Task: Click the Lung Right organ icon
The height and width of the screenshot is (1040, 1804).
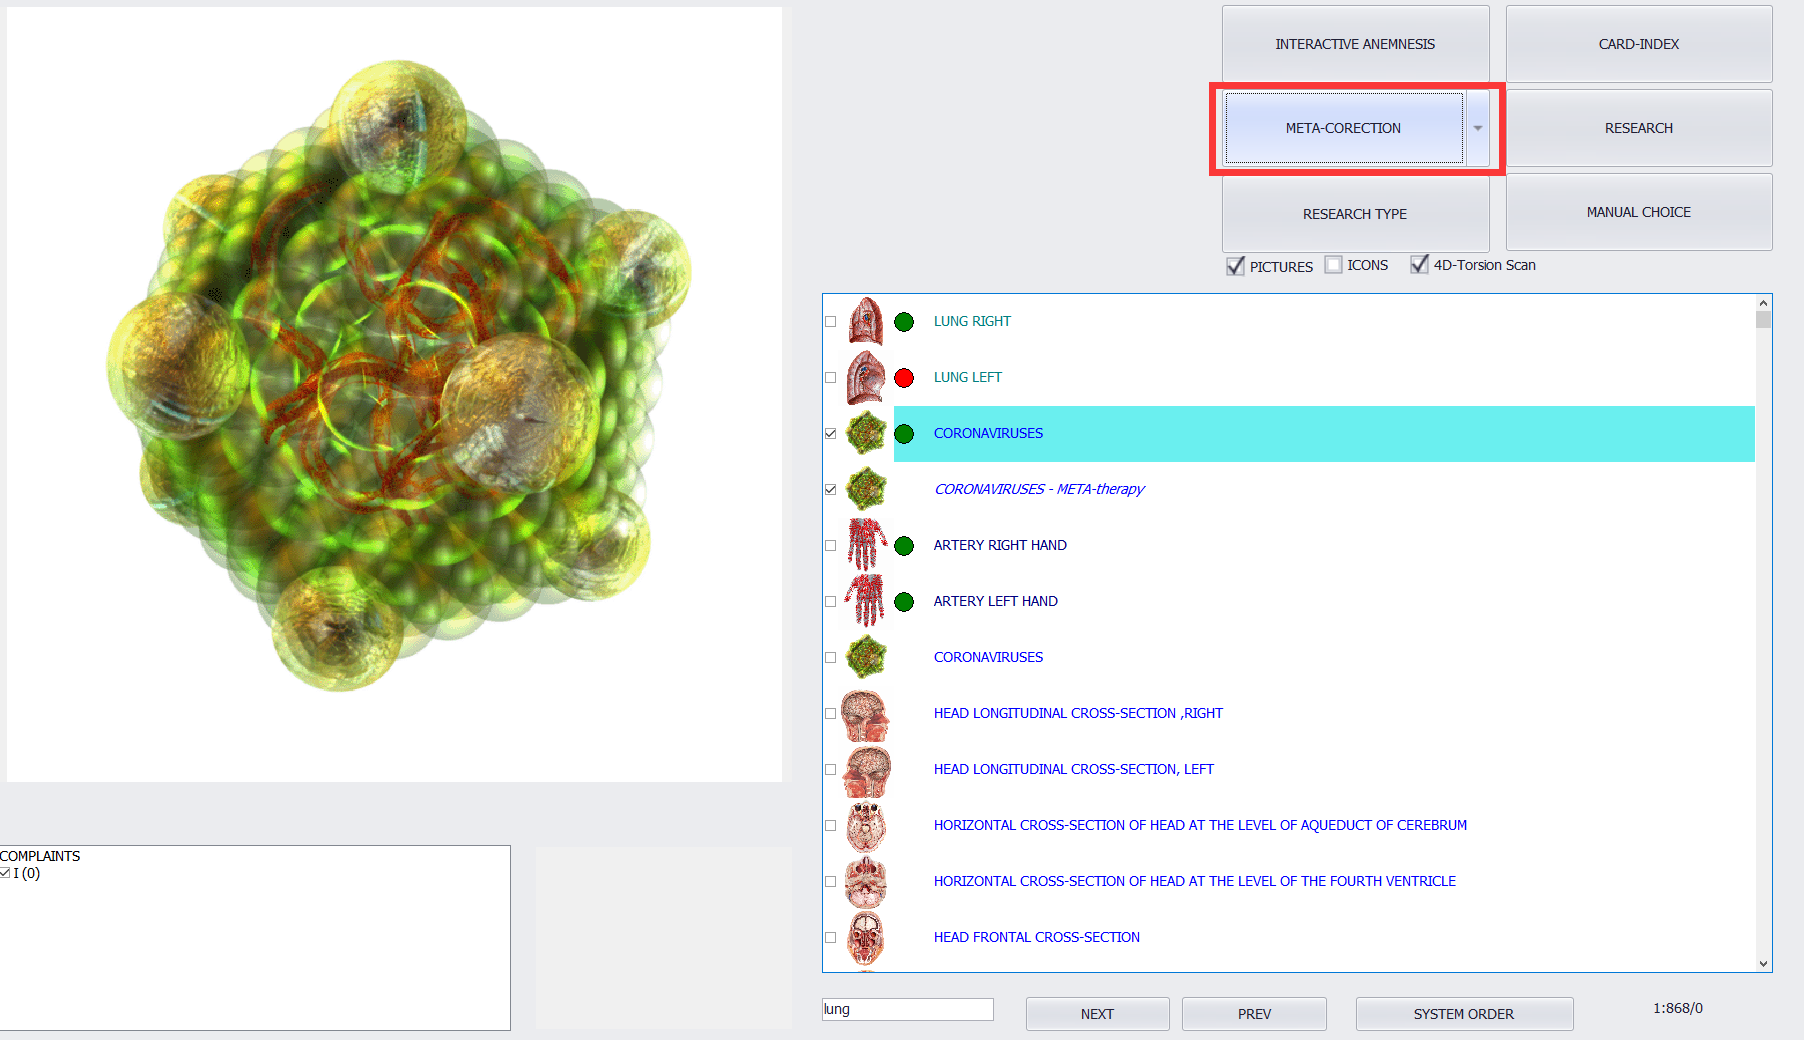Action: pos(865,322)
